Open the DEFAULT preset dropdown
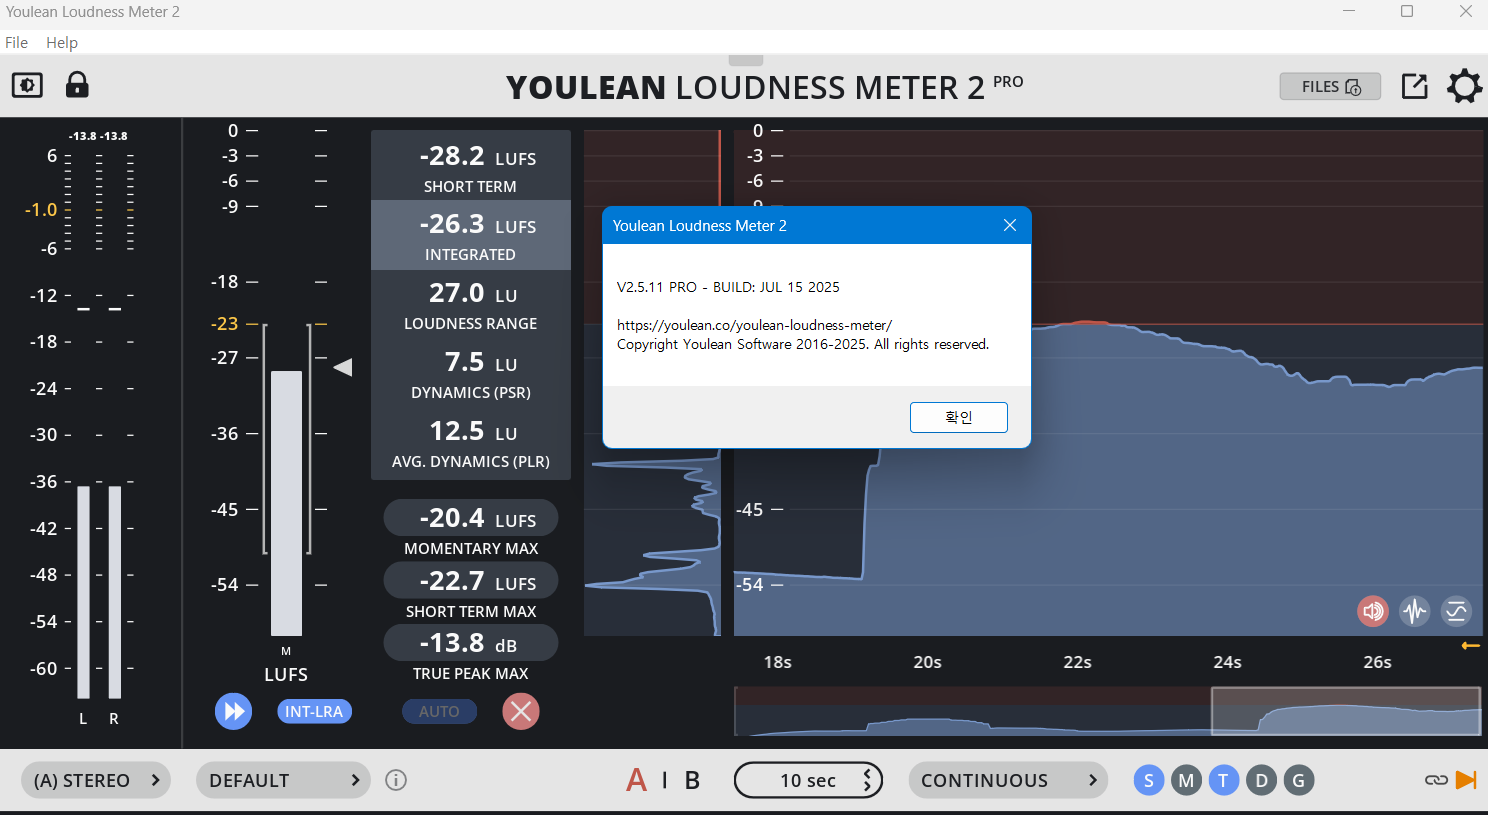The width and height of the screenshot is (1488, 815). pyautogui.click(x=283, y=780)
